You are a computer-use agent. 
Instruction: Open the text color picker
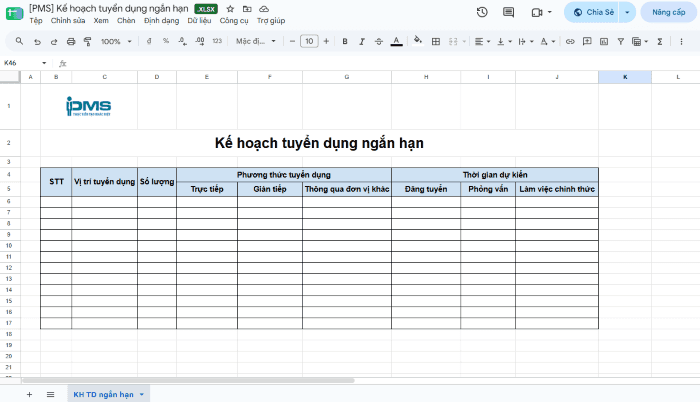(x=396, y=42)
